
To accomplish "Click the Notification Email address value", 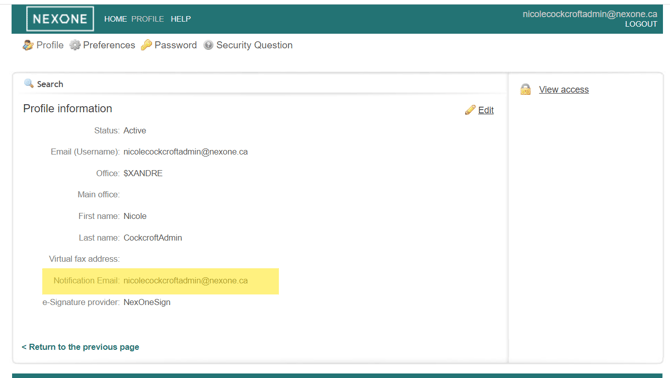I will 185,281.
